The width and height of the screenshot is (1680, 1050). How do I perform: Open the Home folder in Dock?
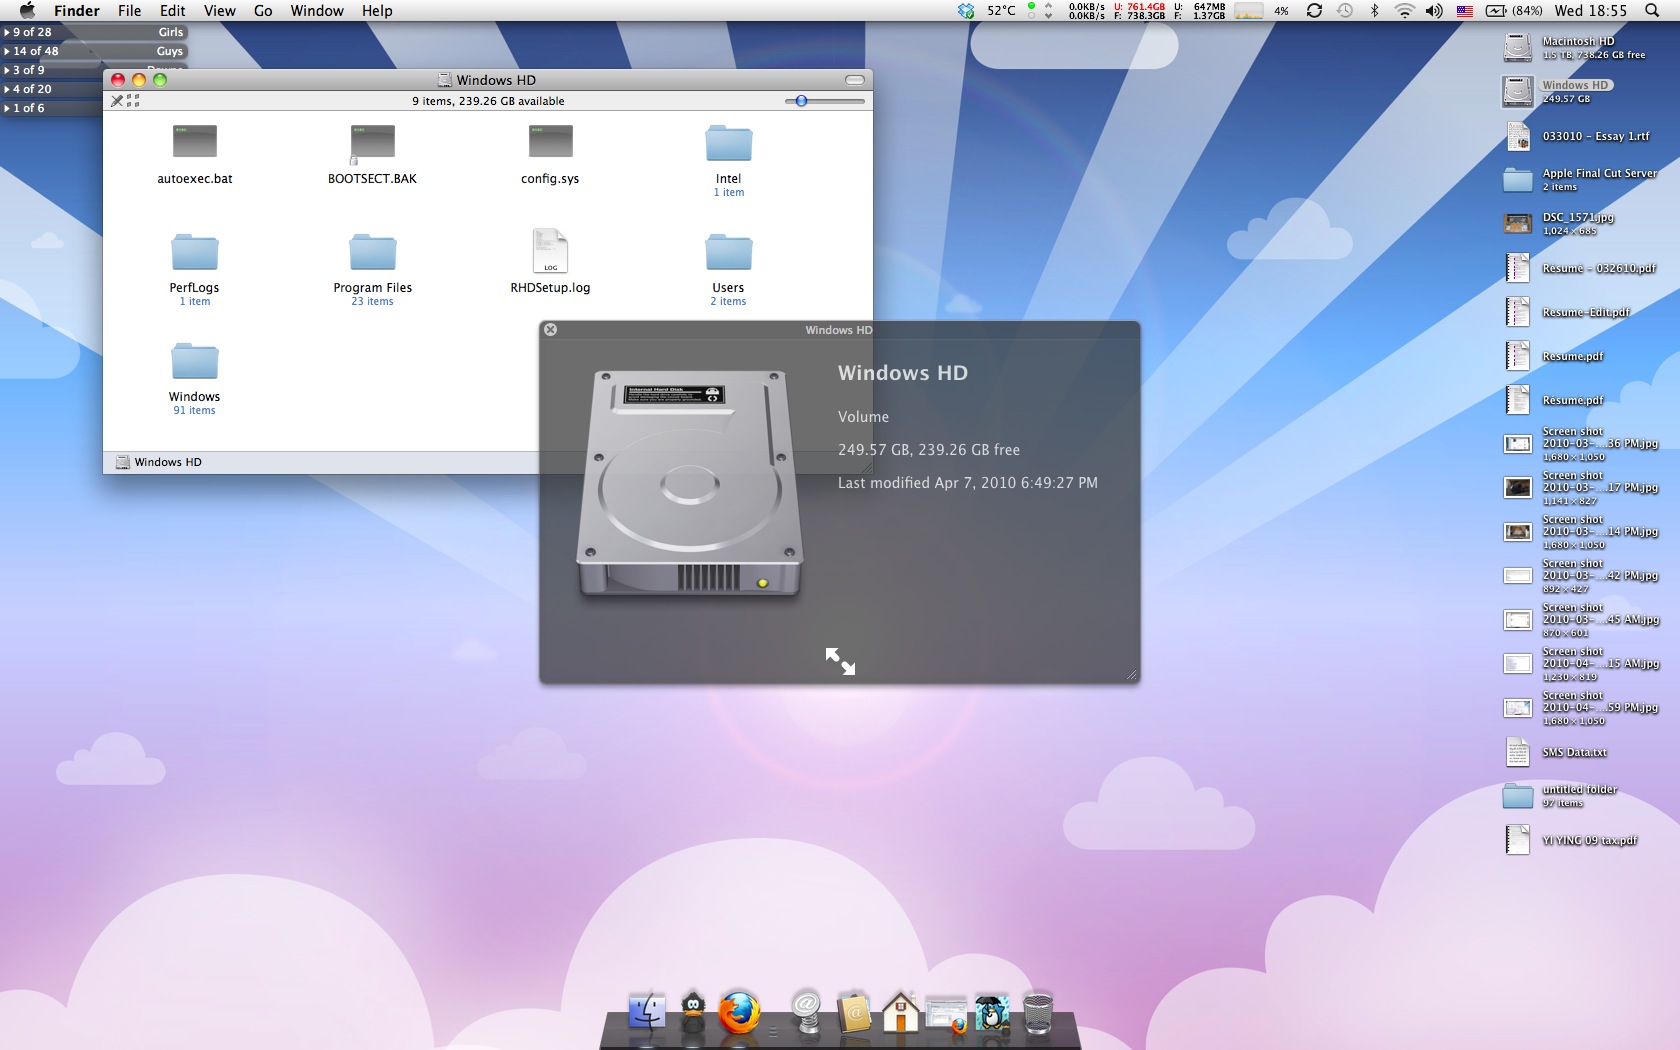pos(901,1012)
